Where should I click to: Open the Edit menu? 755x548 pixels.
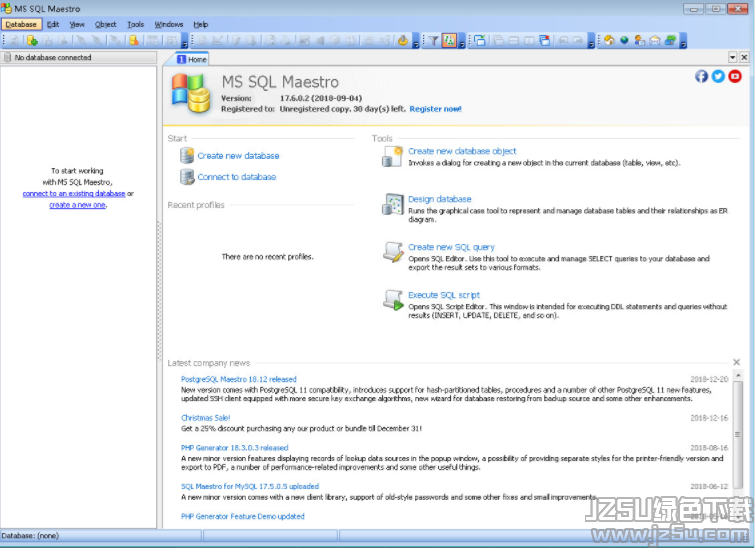[53, 24]
